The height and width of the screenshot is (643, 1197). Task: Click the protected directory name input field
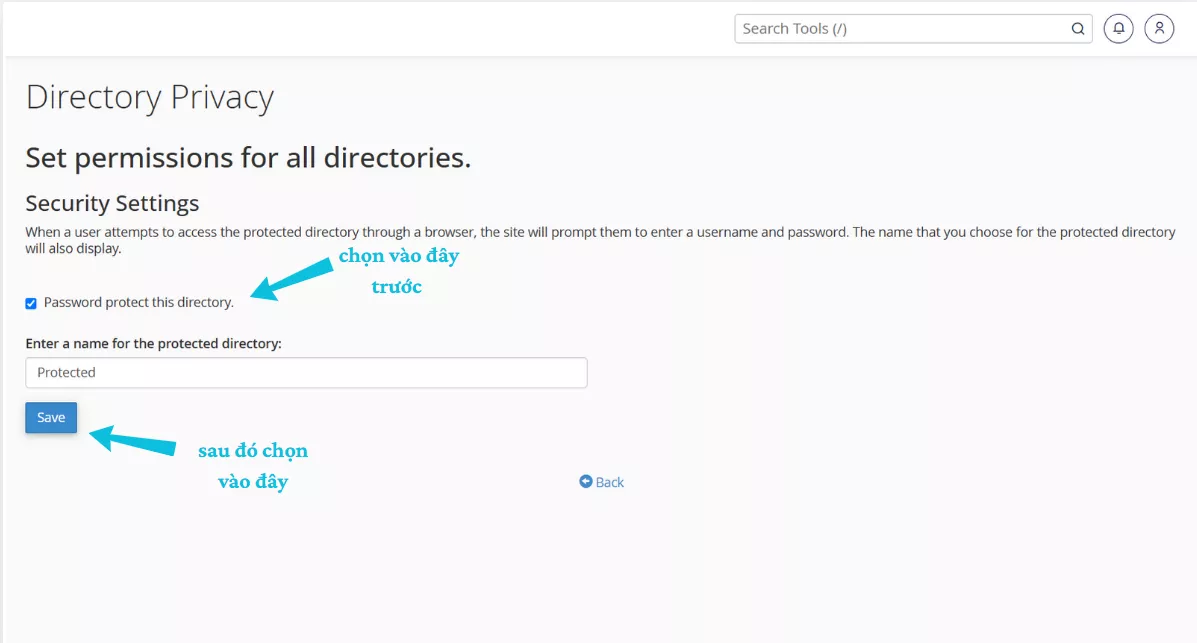(x=306, y=373)
